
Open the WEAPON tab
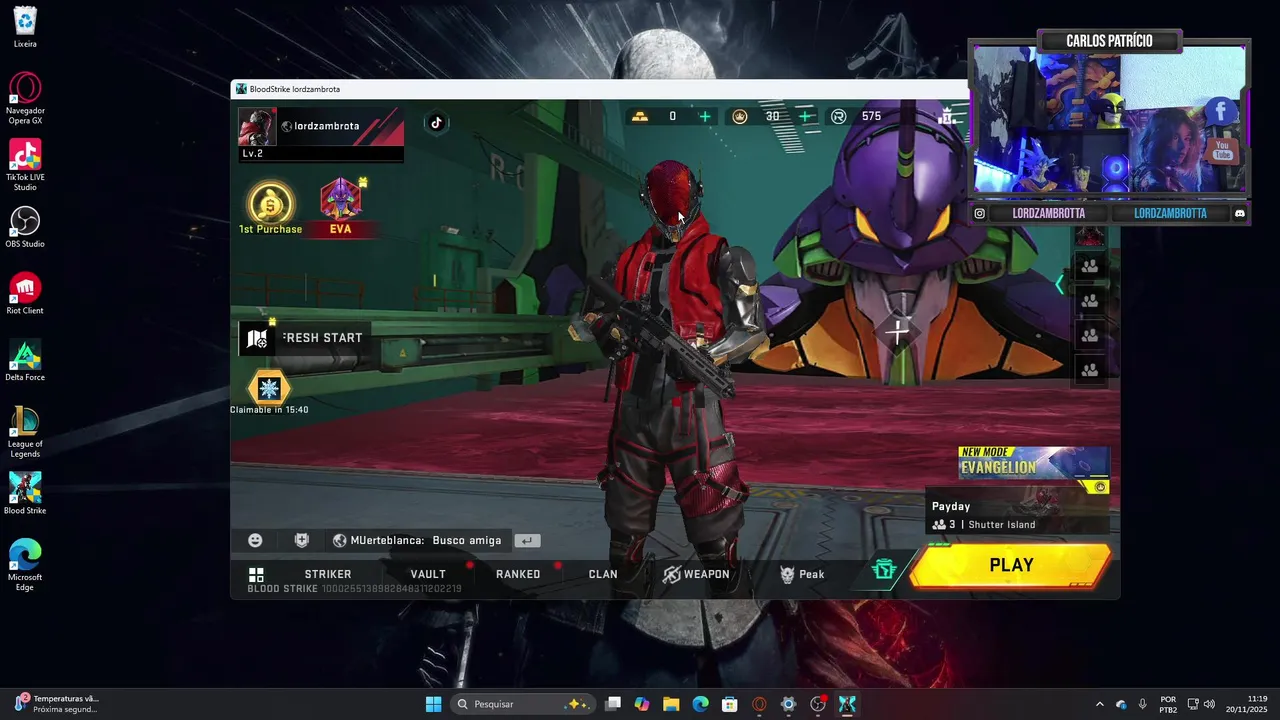pyautogui.click(x=696, y=574)
